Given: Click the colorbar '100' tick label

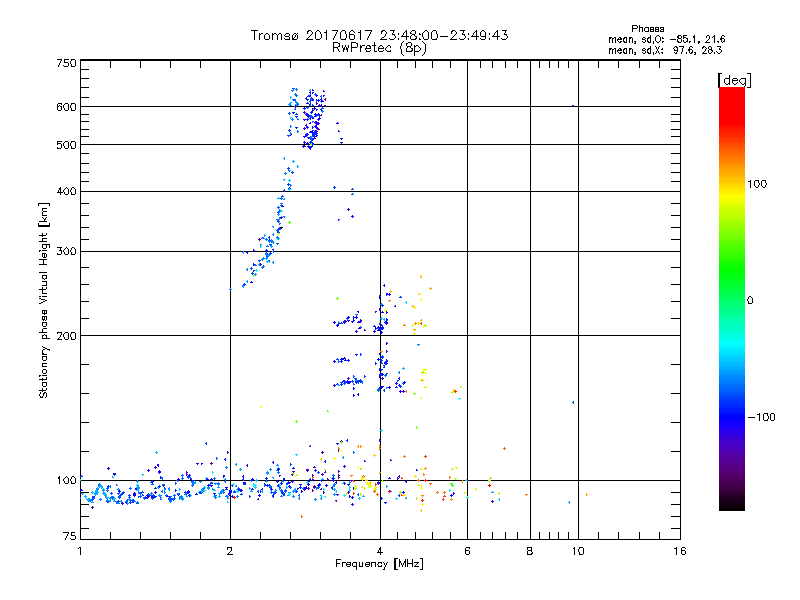Looking at the screenshot, I should click(757, 184).
